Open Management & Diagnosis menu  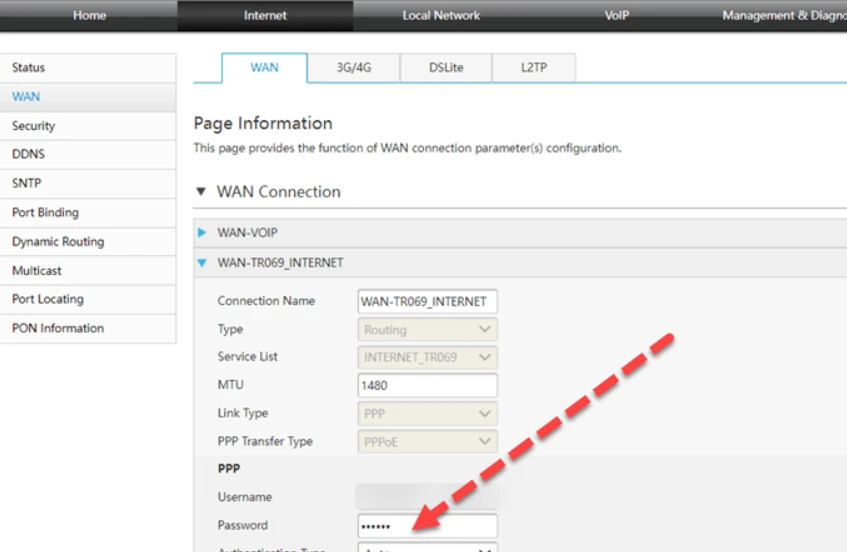tap(784, 15)
